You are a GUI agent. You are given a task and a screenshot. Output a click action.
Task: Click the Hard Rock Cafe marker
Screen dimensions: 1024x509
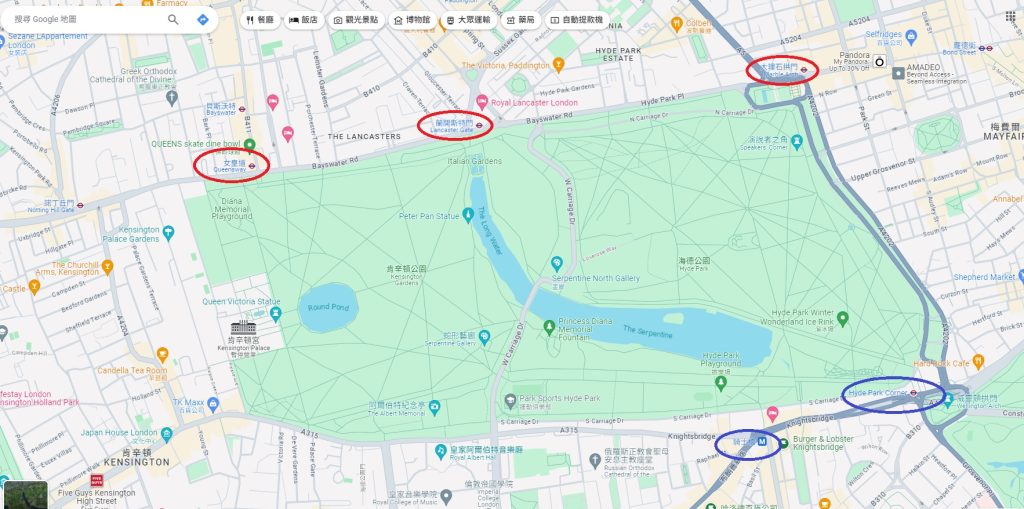tap(978, 360)
